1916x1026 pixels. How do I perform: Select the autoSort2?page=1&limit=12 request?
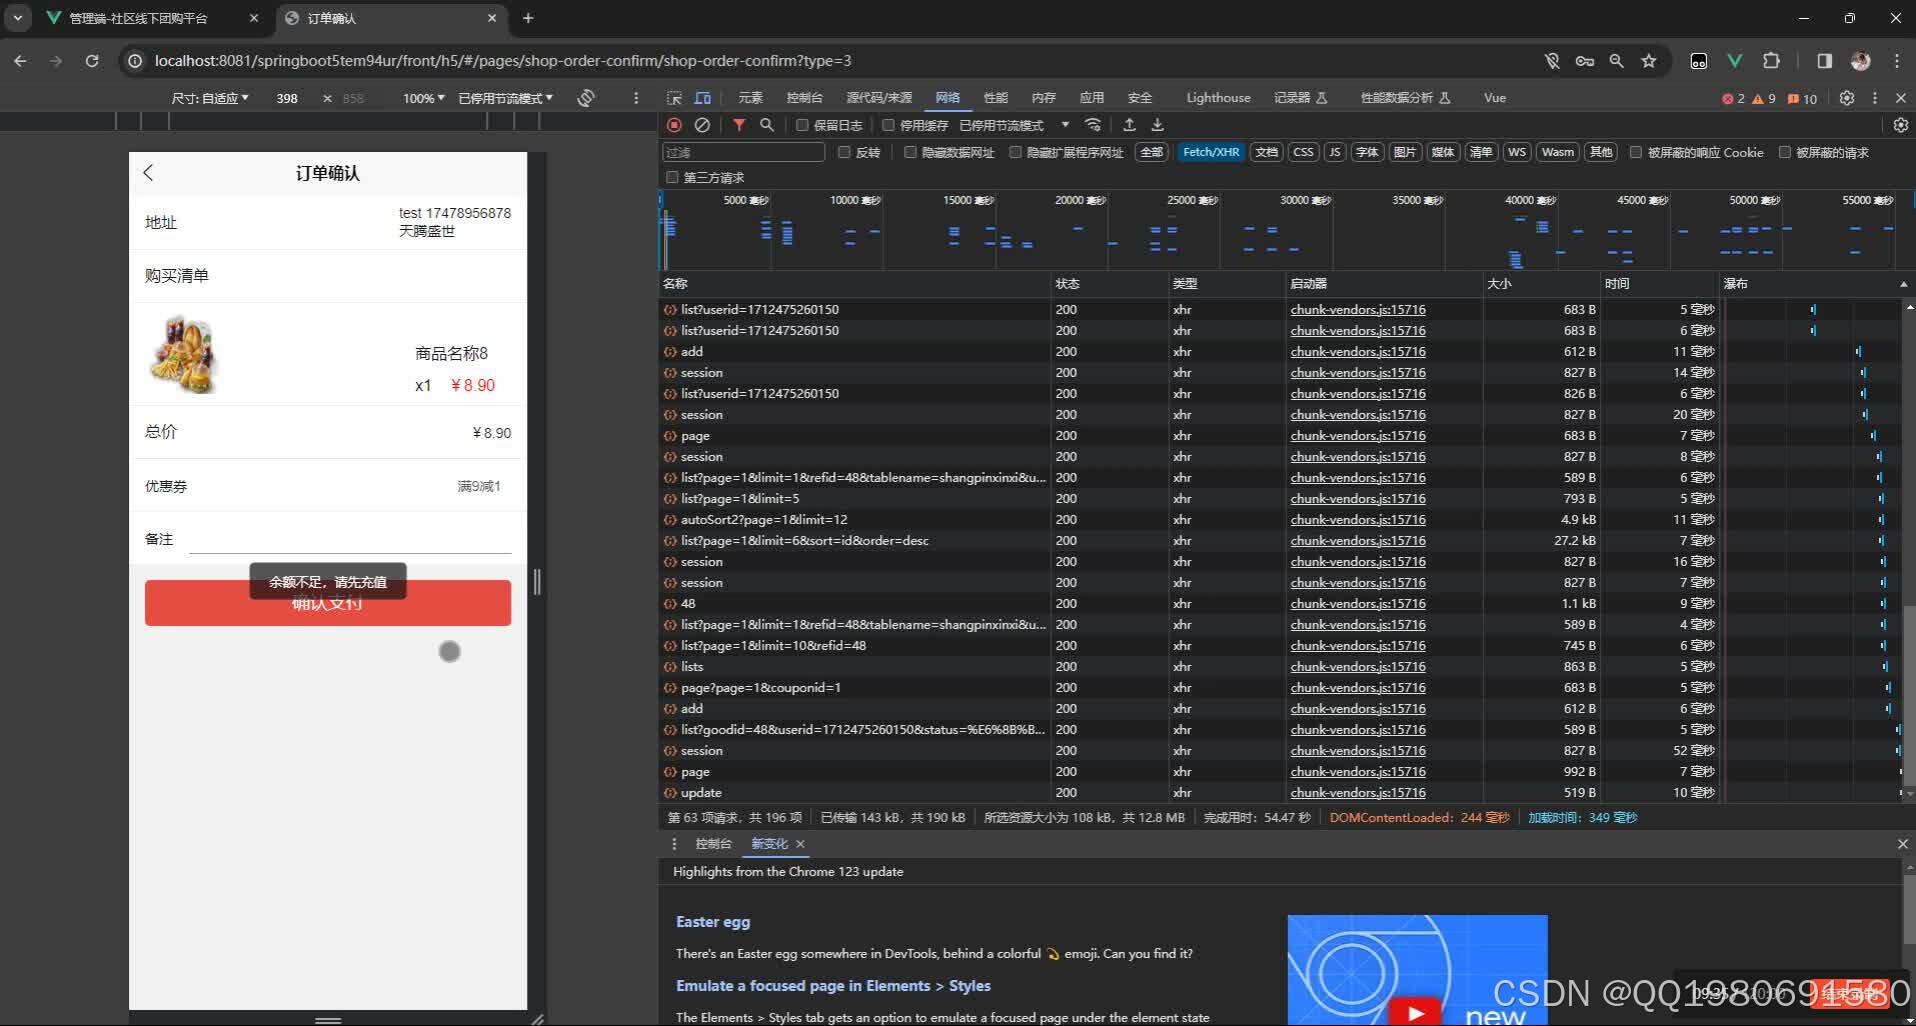tap(764, 519)
